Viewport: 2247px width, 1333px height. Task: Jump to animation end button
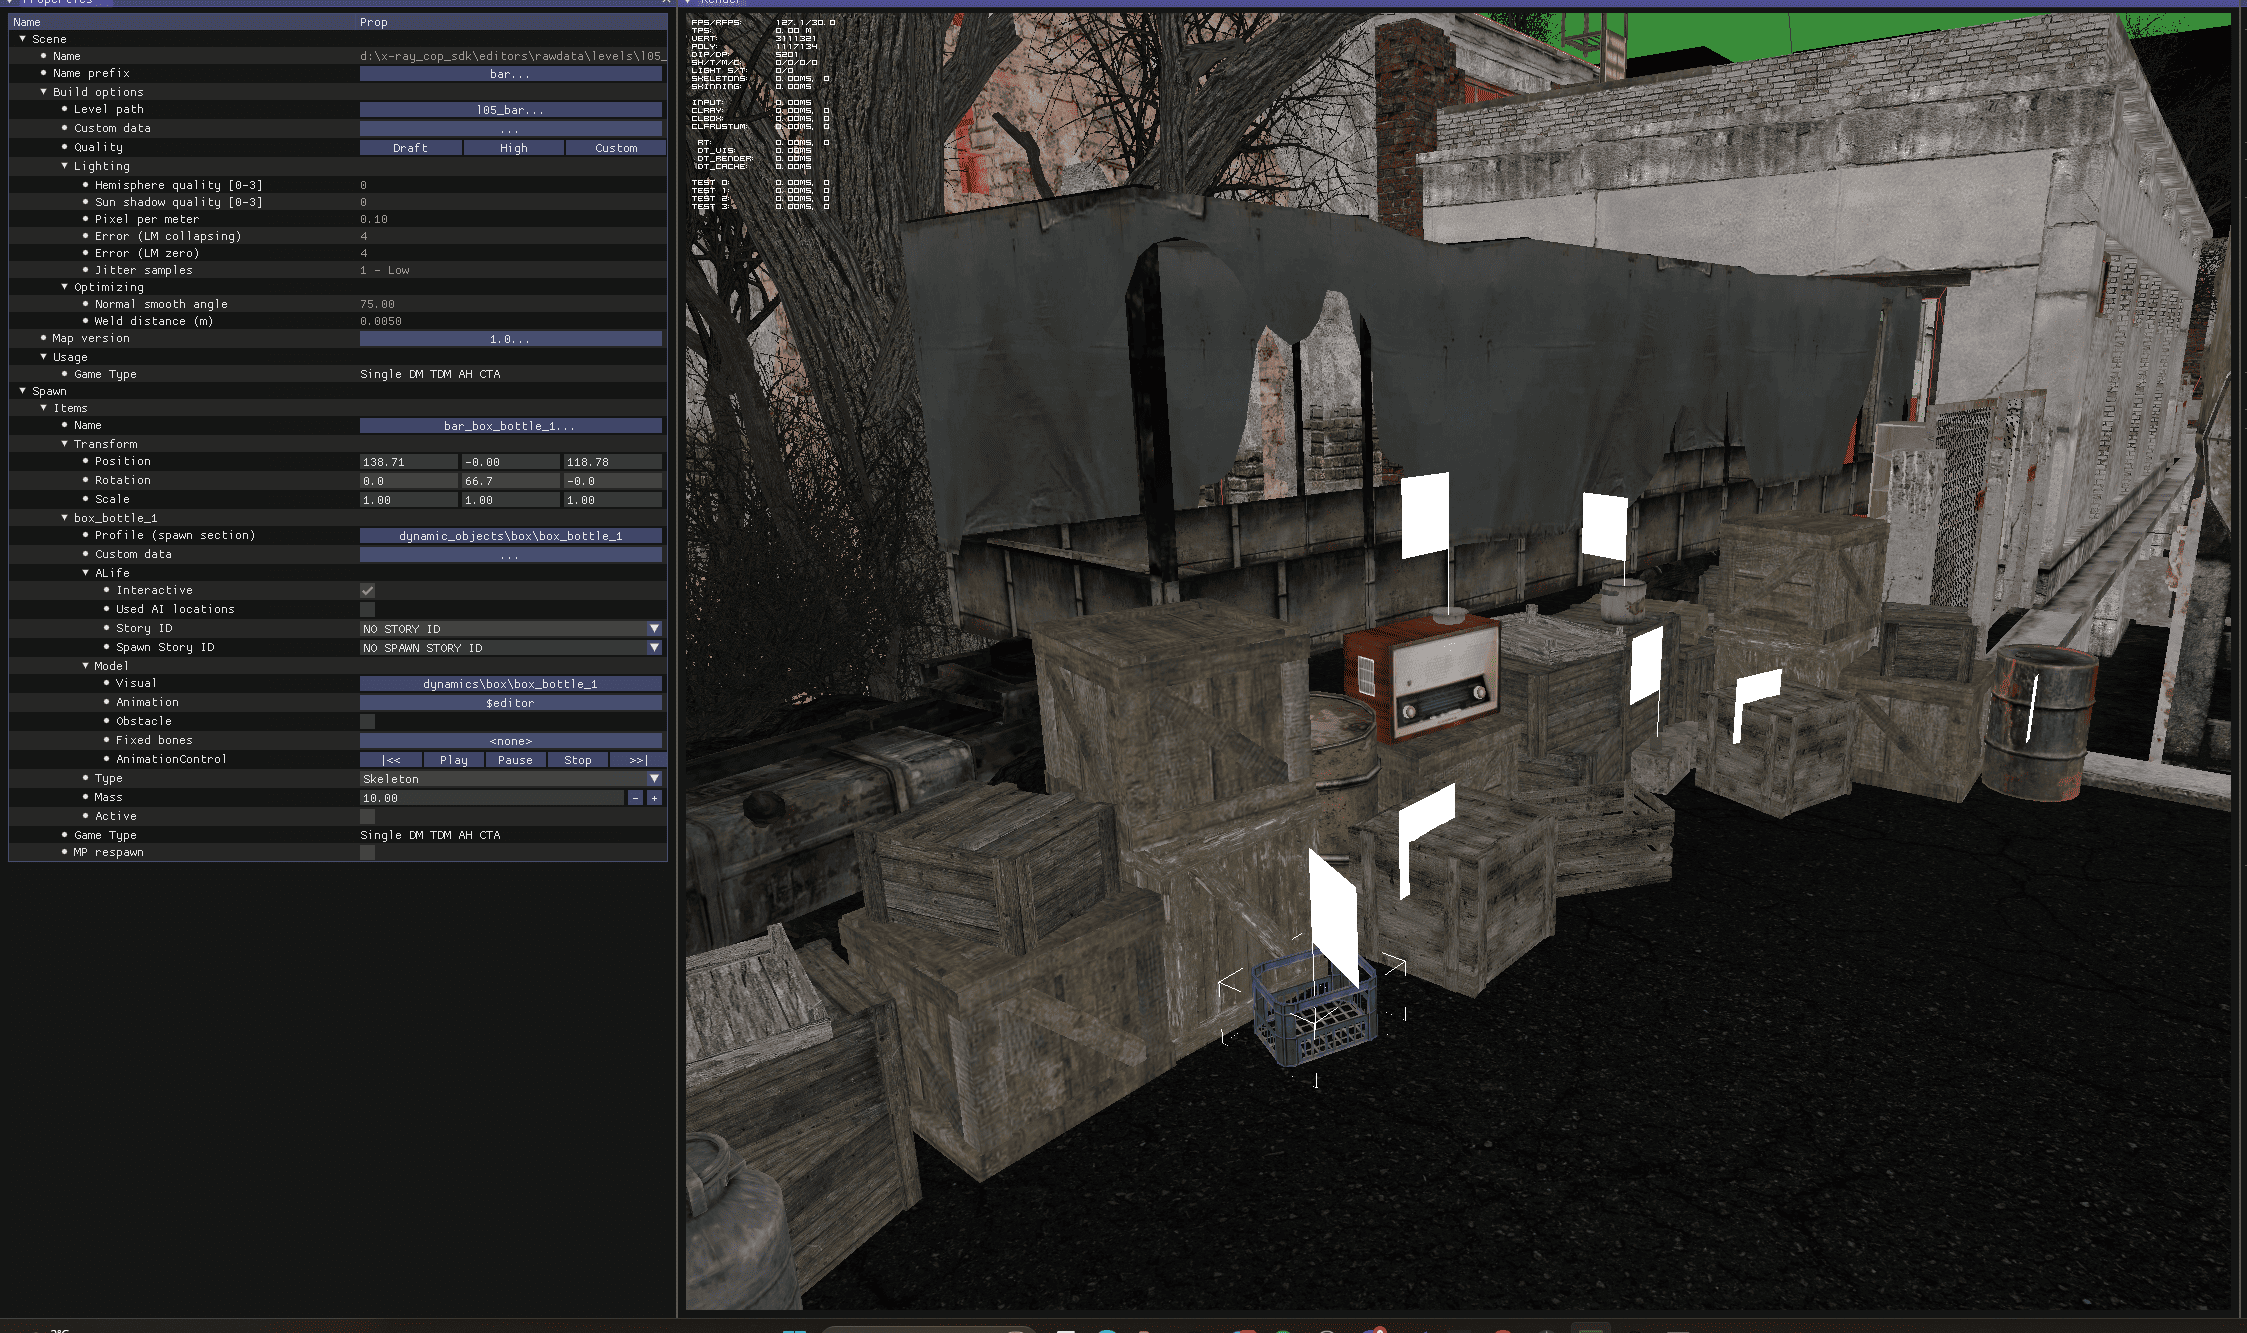point(638,760)
